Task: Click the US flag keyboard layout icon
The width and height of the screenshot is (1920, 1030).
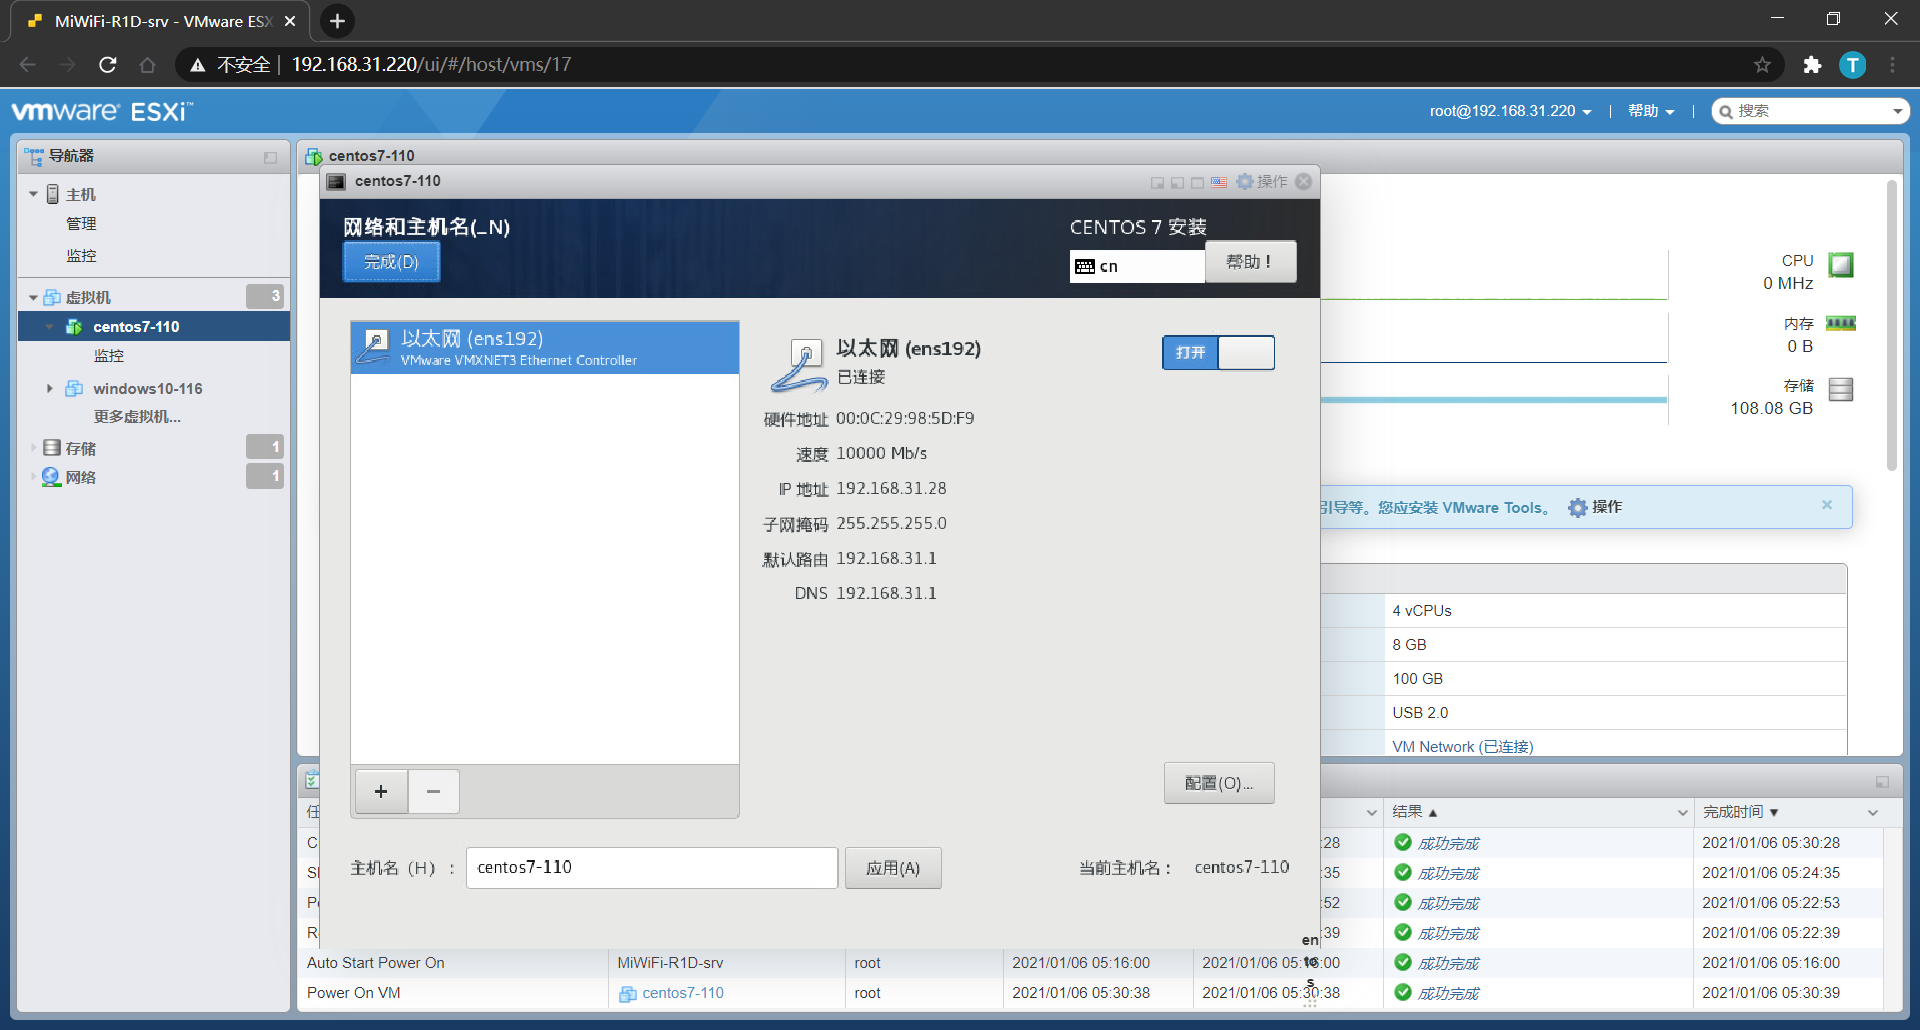Action: (1218, 182)
